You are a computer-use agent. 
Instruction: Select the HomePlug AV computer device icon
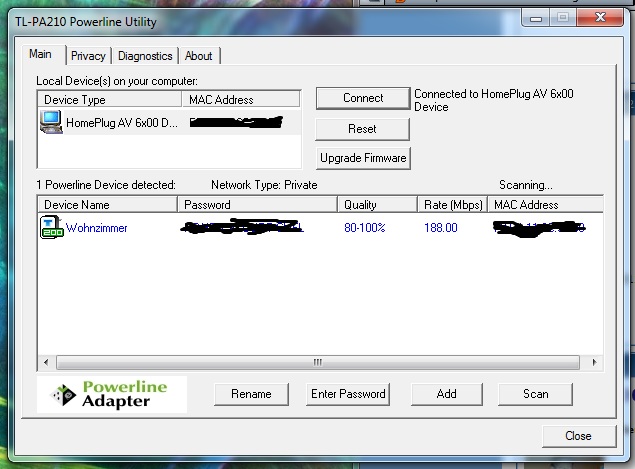tap(51, 122)
